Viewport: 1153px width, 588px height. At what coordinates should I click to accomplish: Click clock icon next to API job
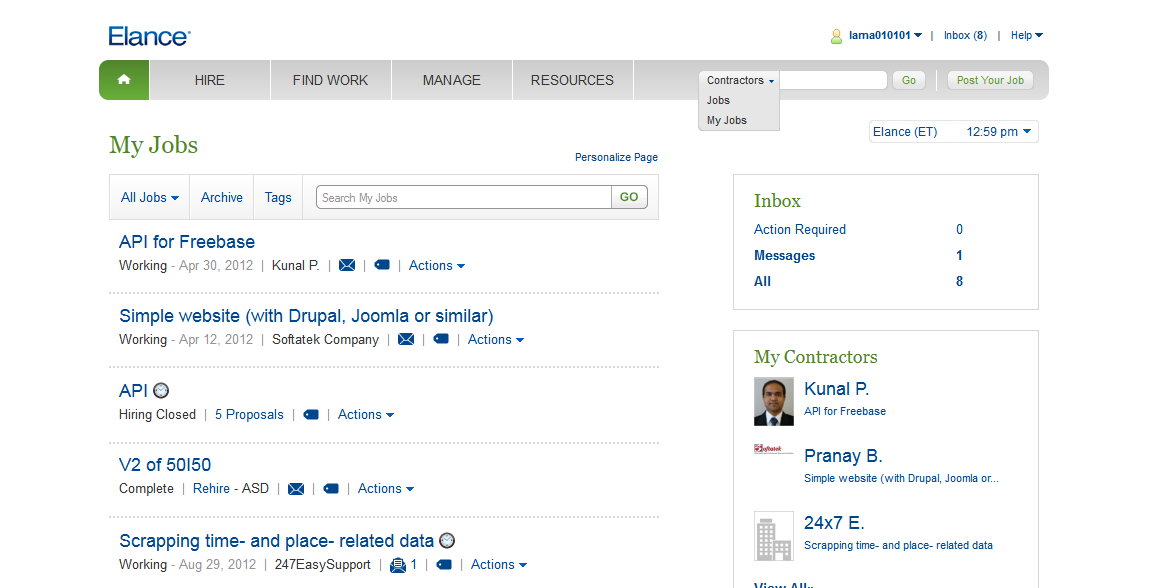coord(161,391)
